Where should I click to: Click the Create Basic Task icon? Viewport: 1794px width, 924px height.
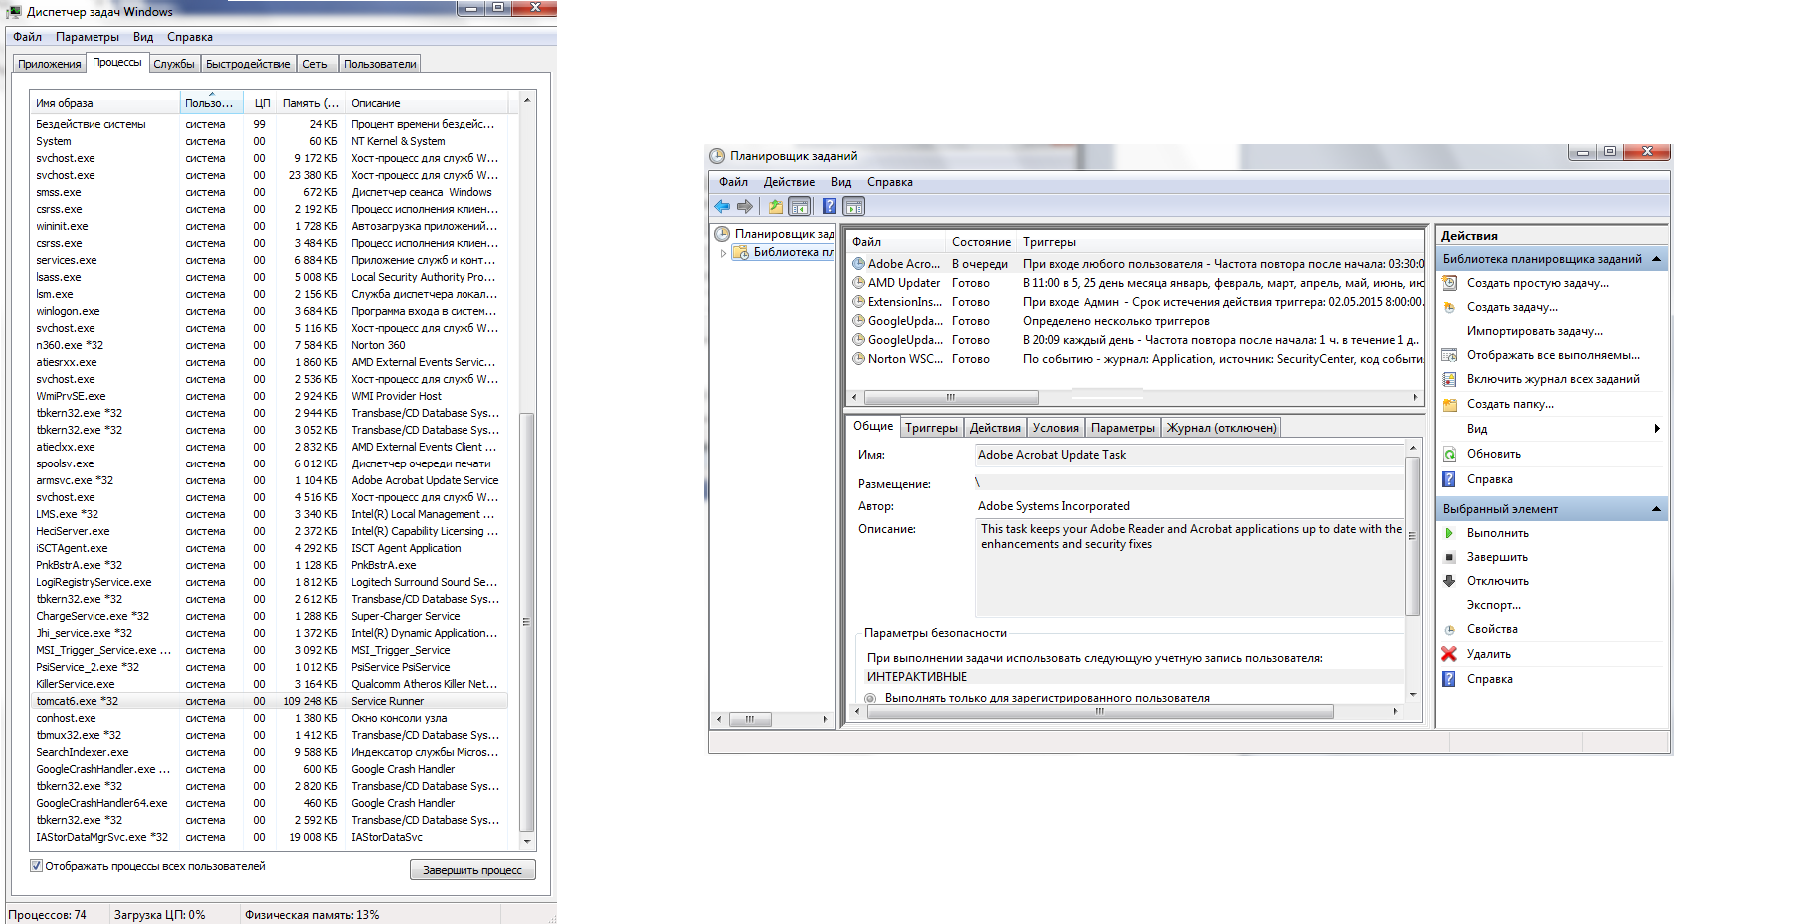pos(1449,283)
